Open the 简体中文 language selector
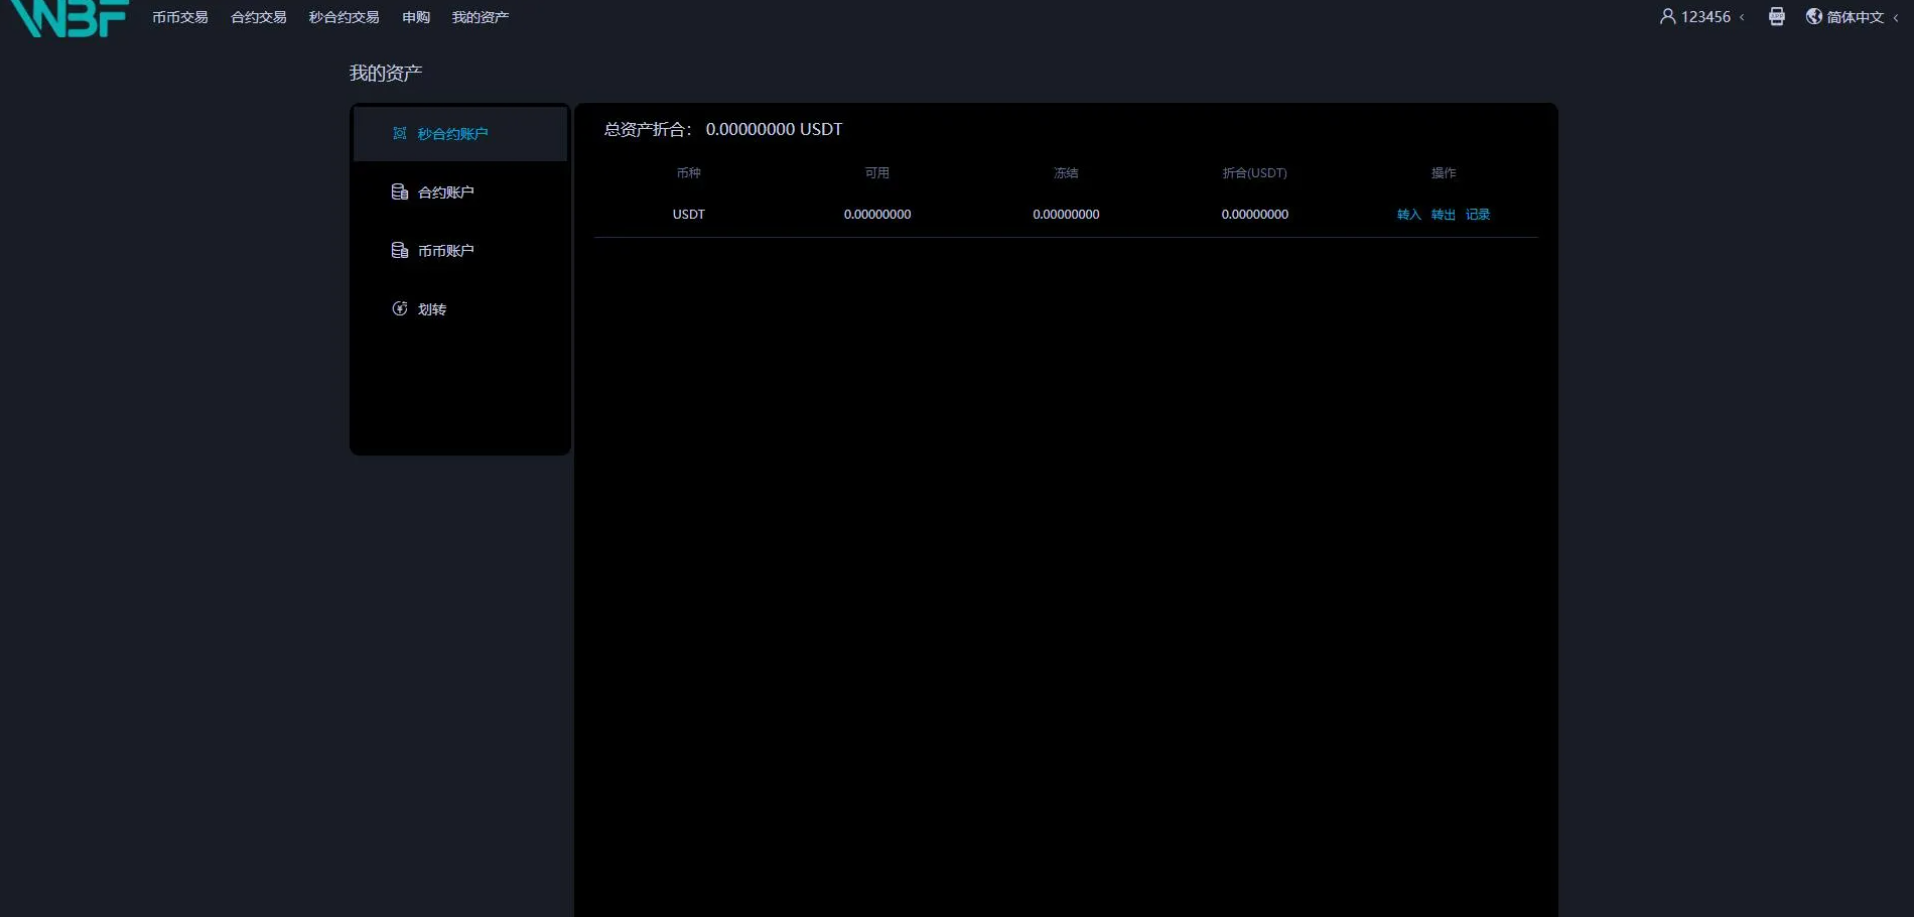1914x917 pixels. coord(1855,17)
